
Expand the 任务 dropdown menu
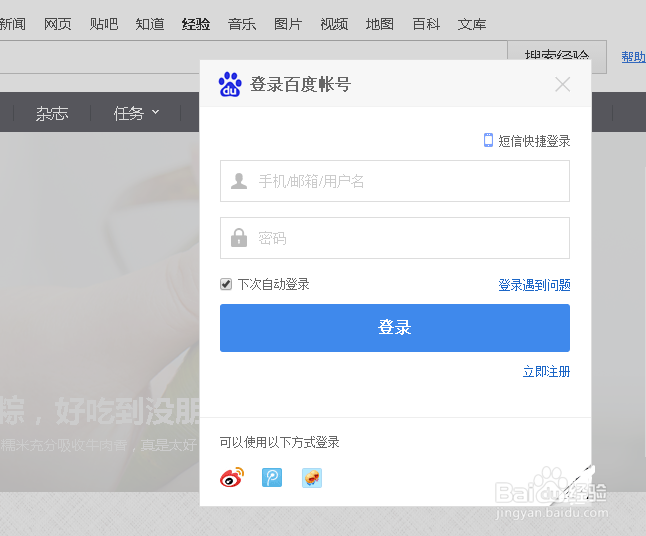click(x=136, y=113)
